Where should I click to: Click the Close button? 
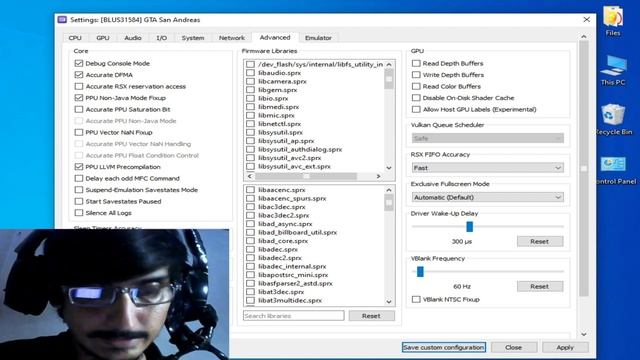tap(513, 347)
